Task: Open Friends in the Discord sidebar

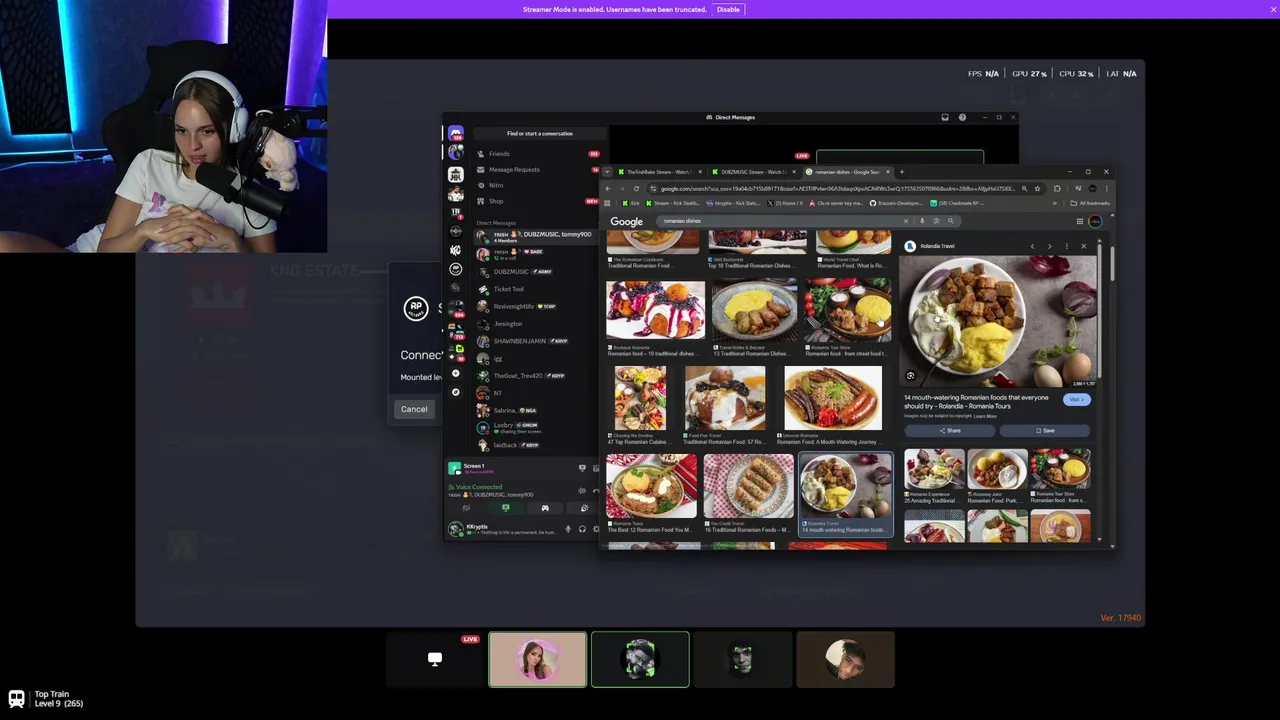Action: tap(538, 154)
